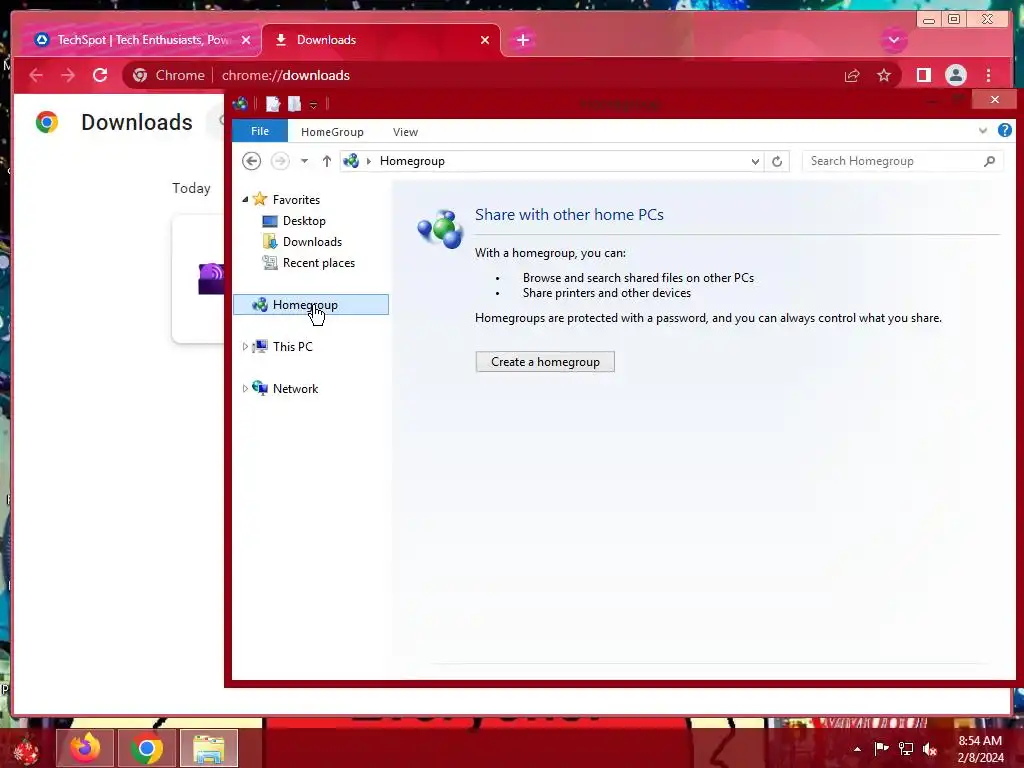
Task: Expand the This PC tree node
Action: [x=245, y=346]
